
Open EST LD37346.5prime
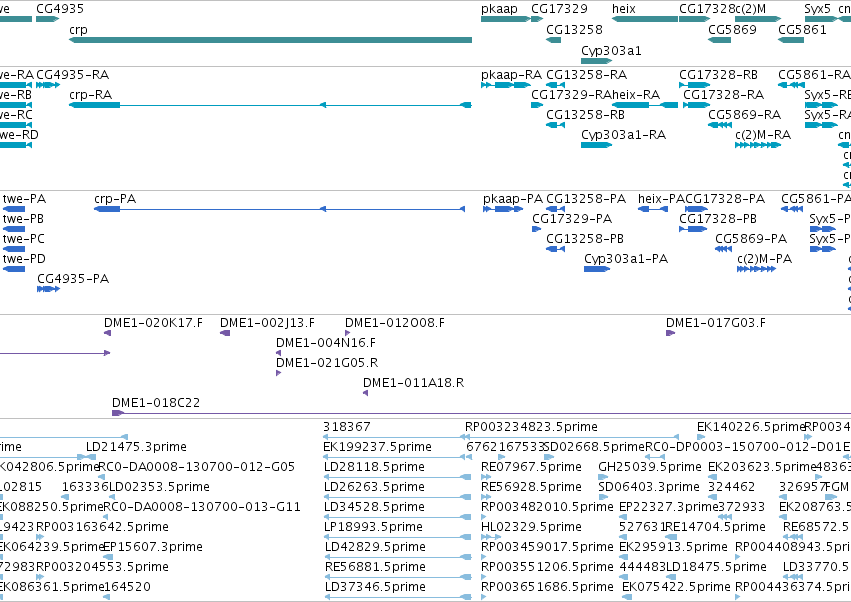pos(398,597)
